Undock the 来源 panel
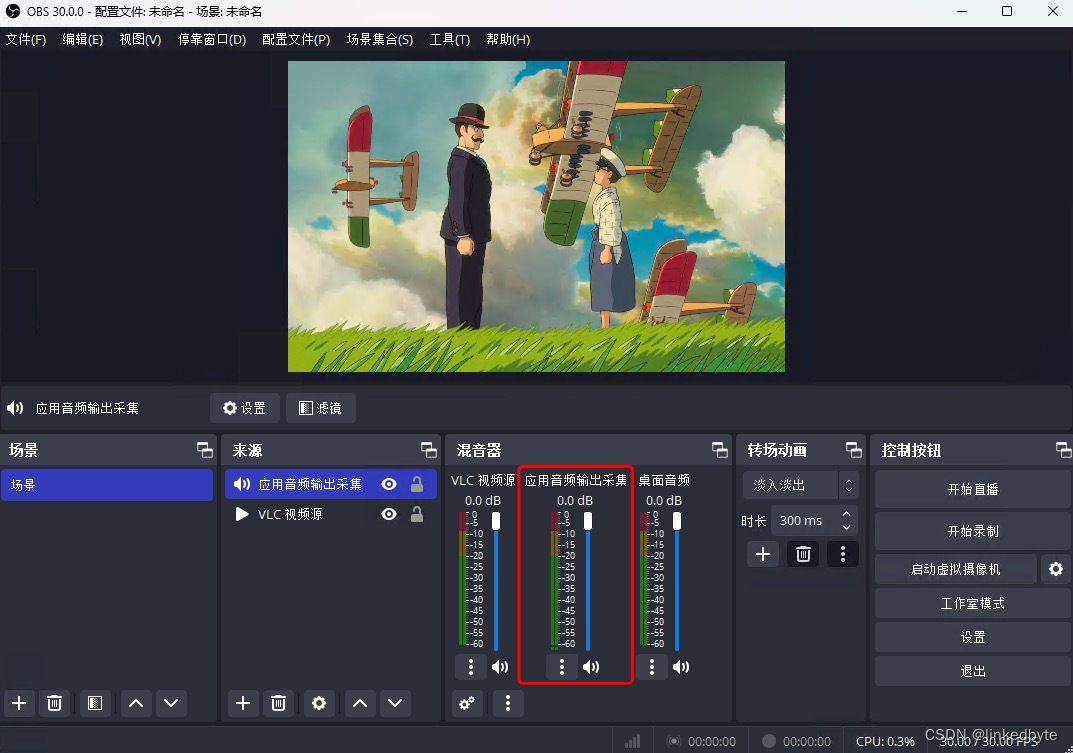 [428, 450]
